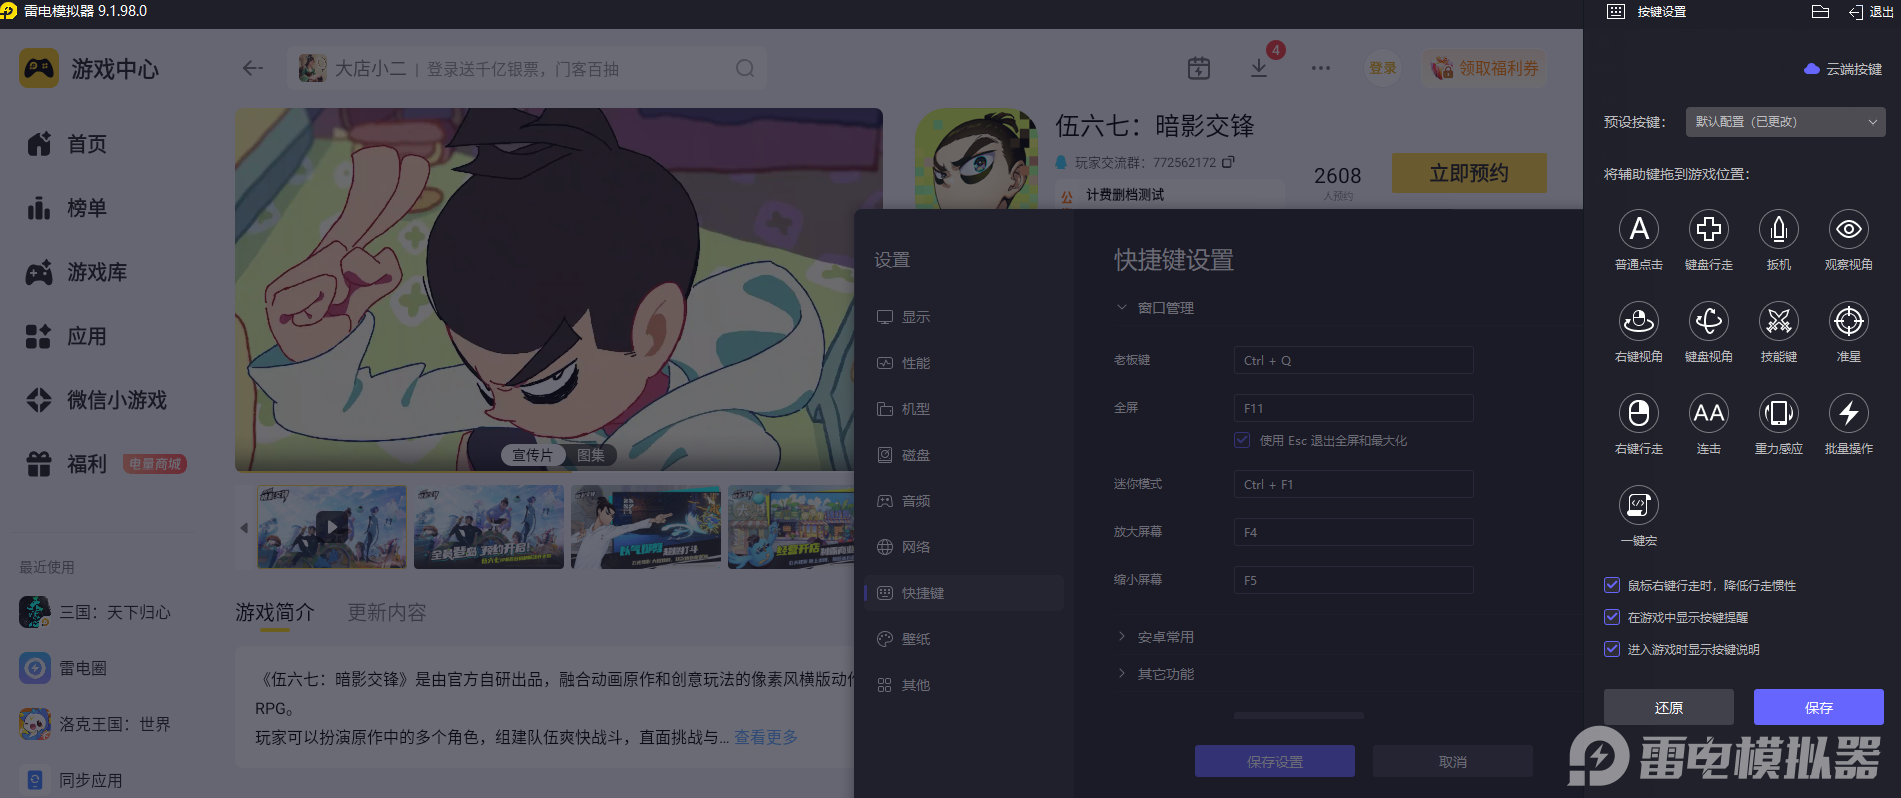Switch to the 更新内容 tab
The height and width of the screenshot is (798, 1901).
386,612
